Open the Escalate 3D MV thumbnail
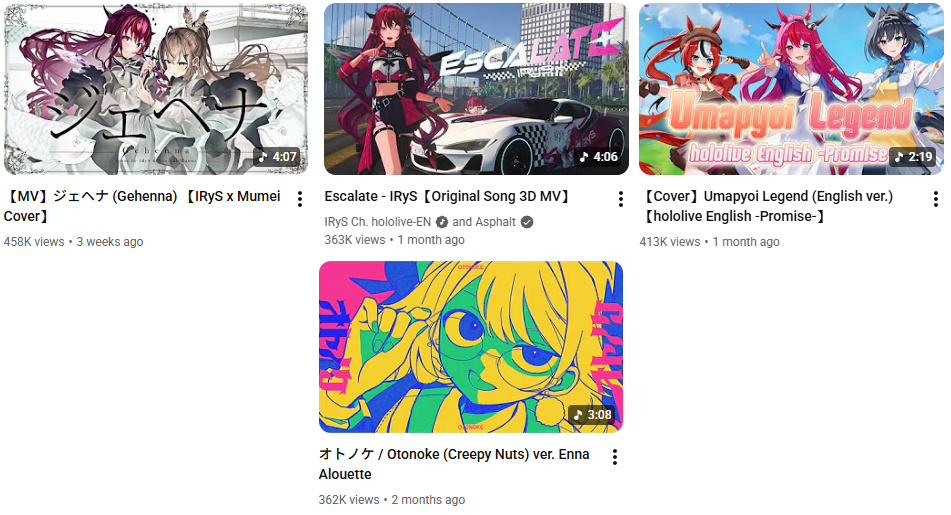The image size is (951, 515). 476,89
